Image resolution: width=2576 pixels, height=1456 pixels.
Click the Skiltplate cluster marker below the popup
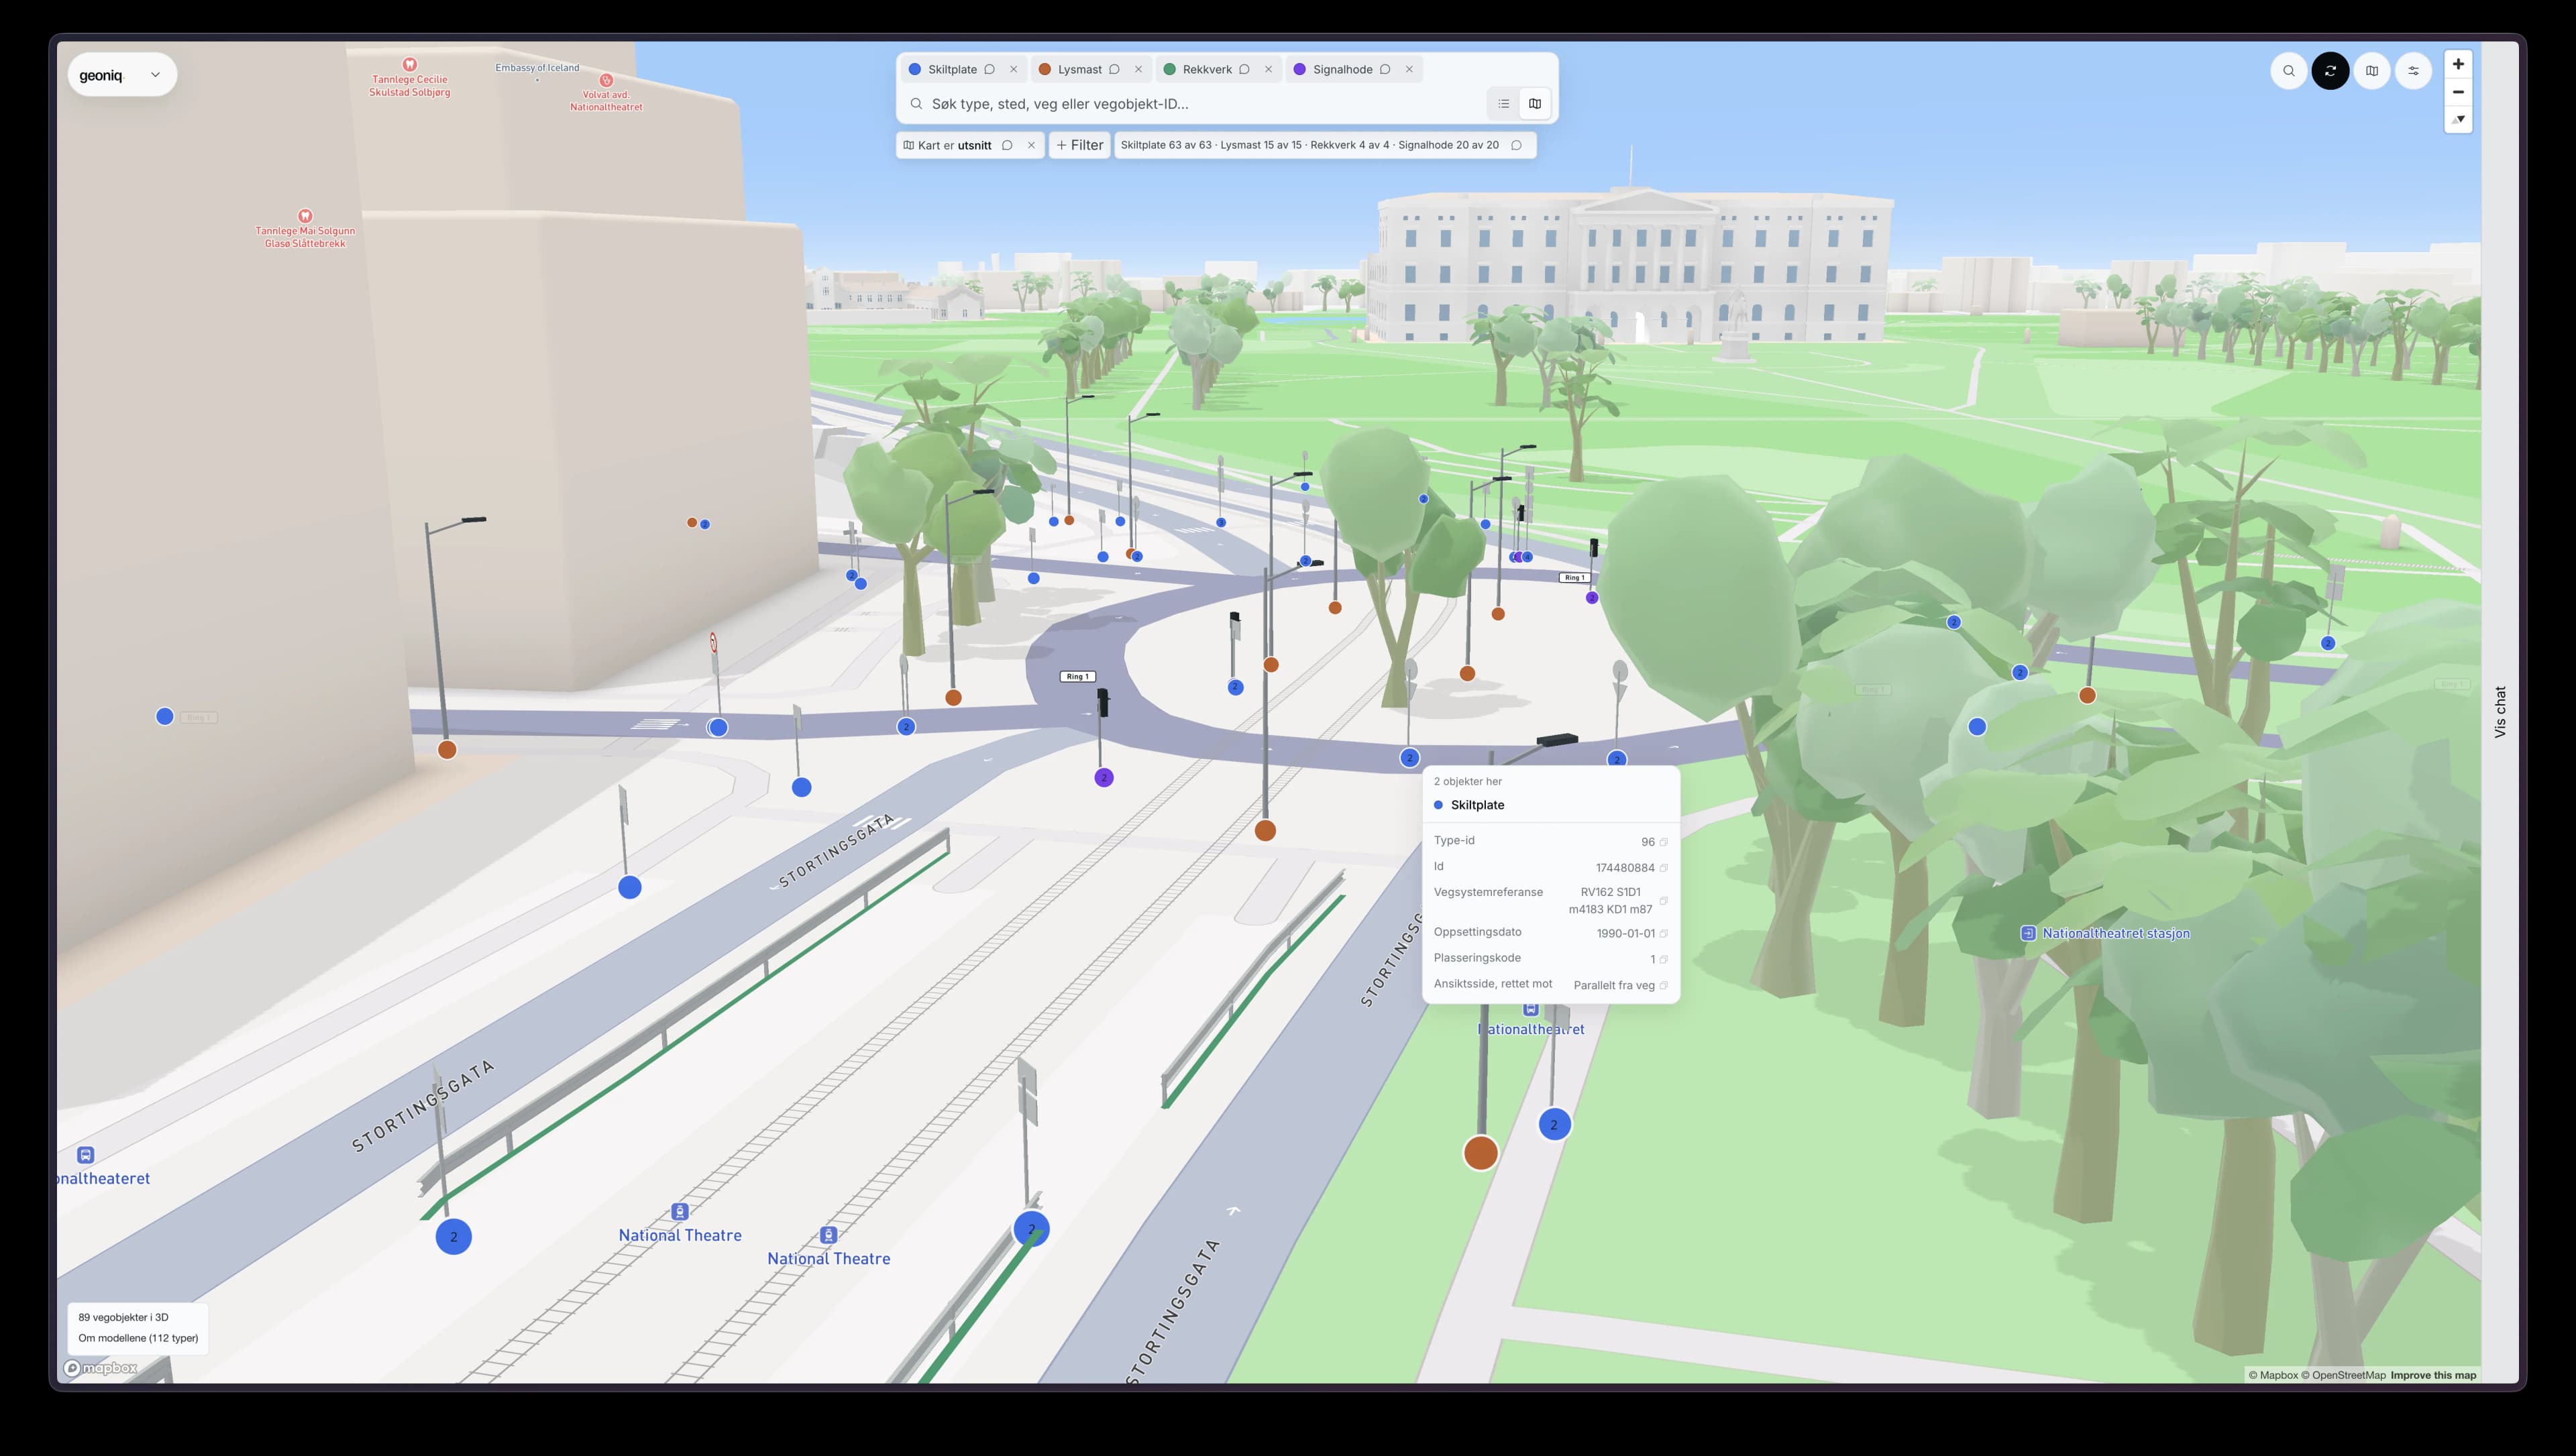point(1553,1124)
